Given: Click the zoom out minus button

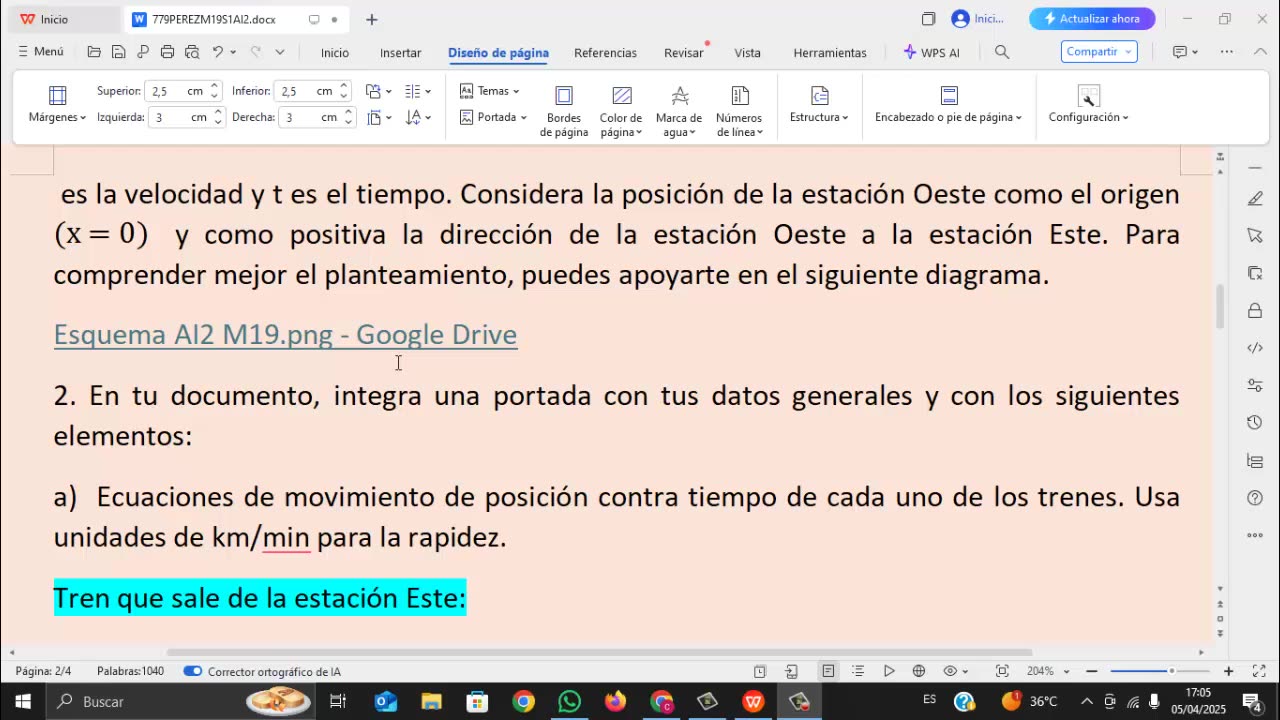Looking at the screenshot, I should tap(1092, 671).
